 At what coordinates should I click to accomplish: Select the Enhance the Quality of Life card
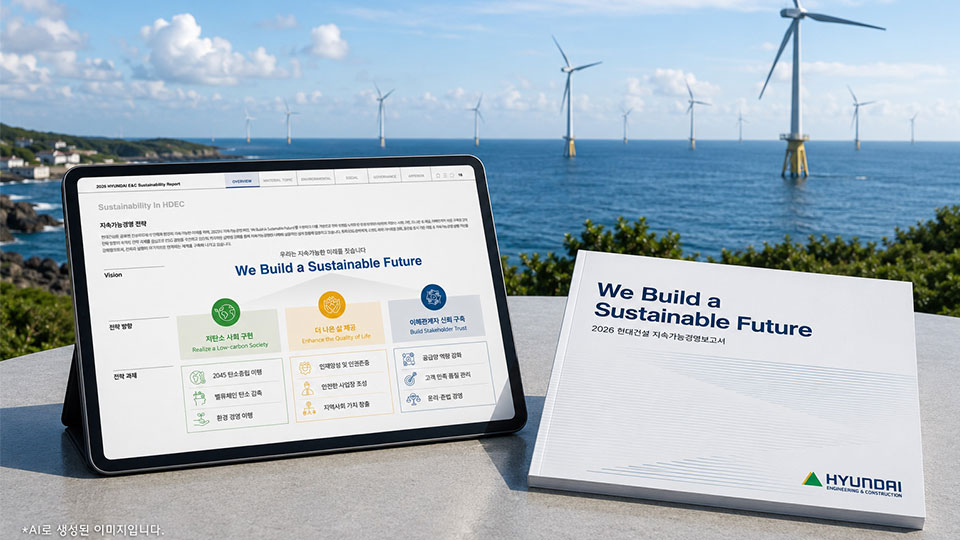click(336, 324)
